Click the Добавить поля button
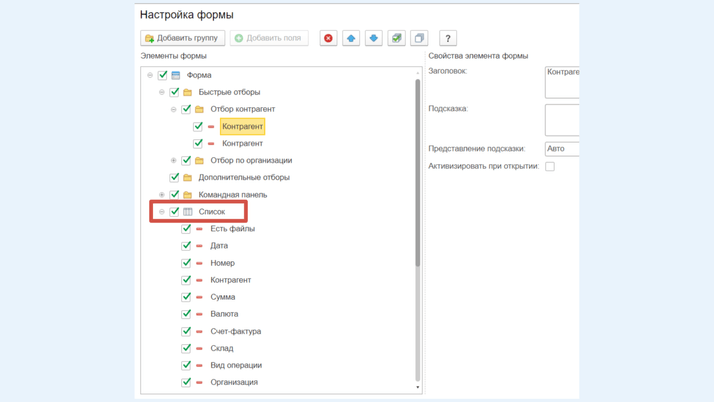This screenshot has height=402, width=714. click(x=269, y=38)
